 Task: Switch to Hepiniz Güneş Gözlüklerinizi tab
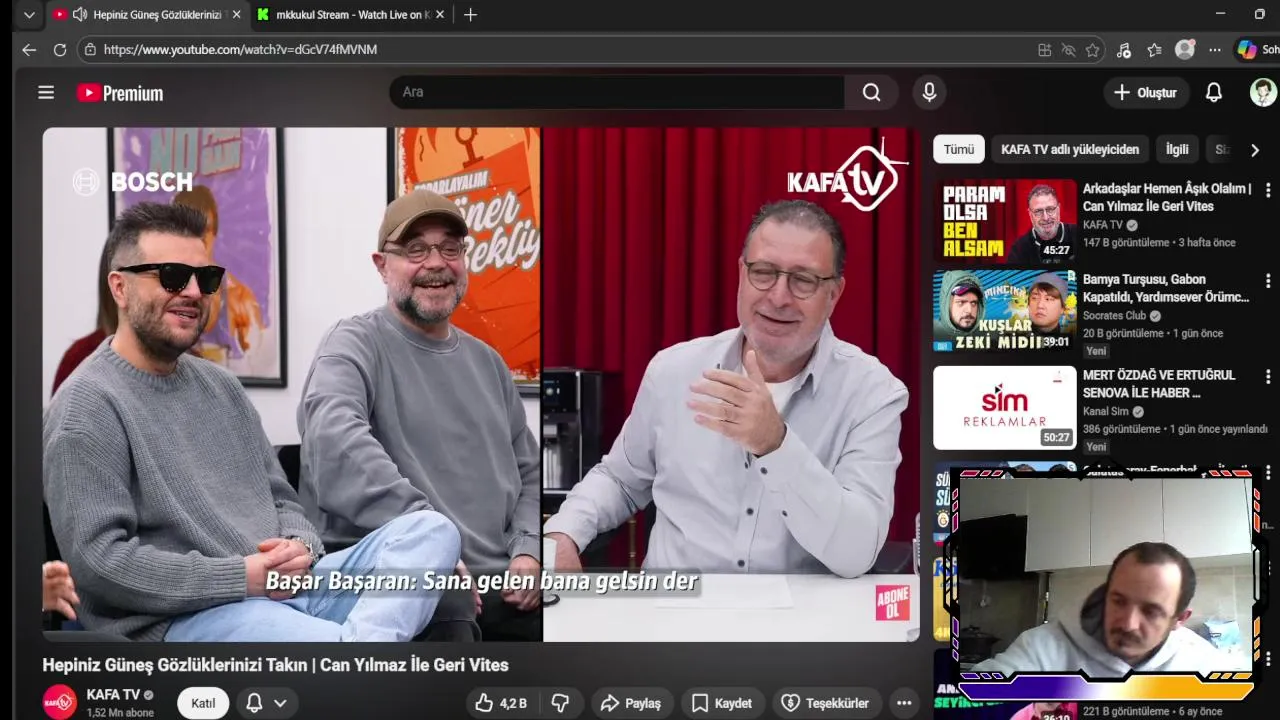point(147,15)
